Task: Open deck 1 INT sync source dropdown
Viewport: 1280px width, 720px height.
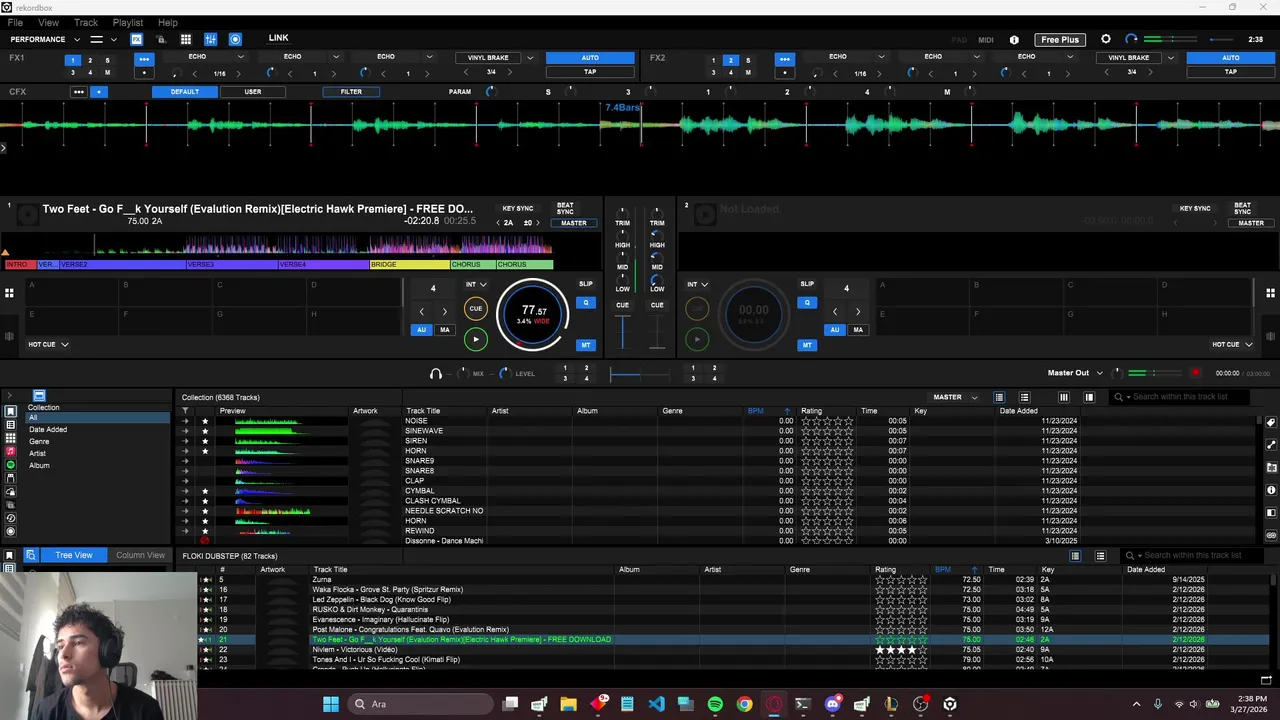Action: click(x=476, y=284)
